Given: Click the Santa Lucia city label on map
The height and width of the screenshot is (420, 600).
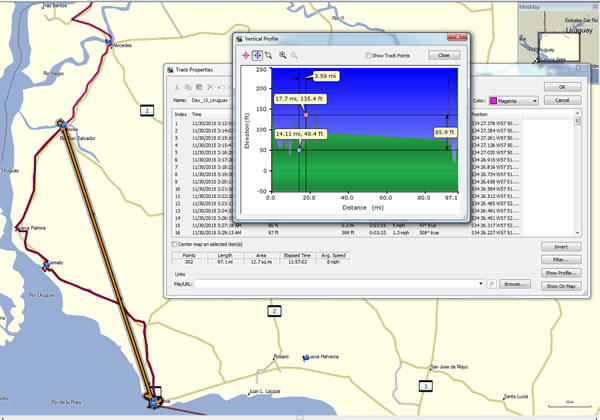Looking at the screenshot, I should click(516, 397).
